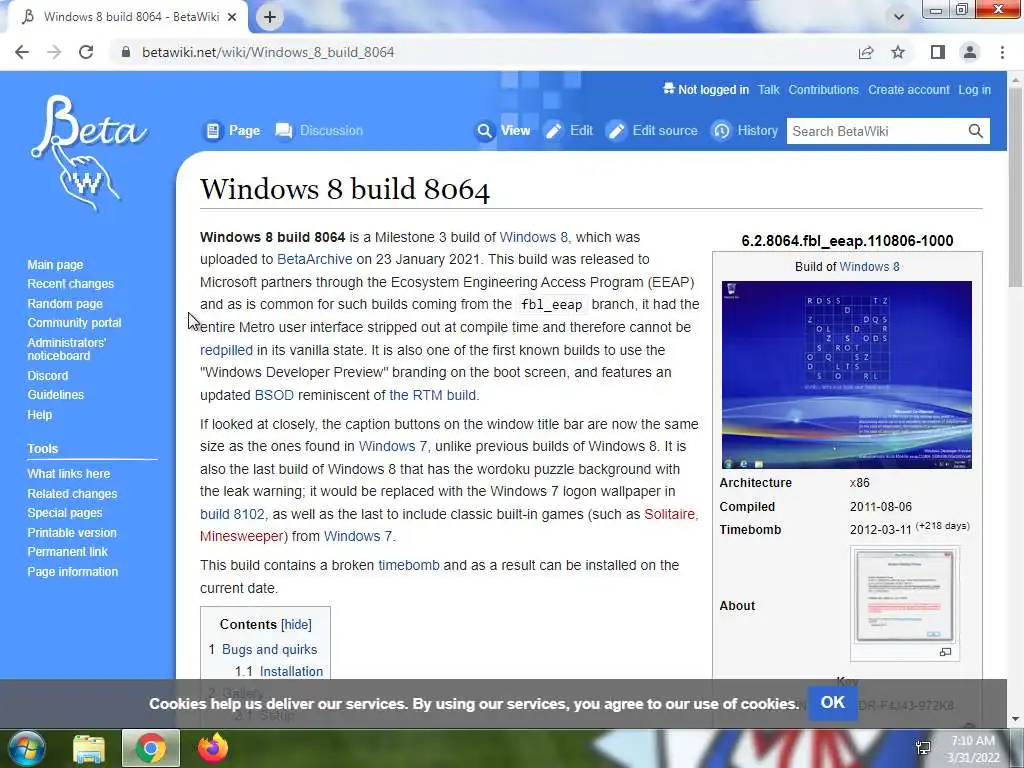Reload the page with the refresh icon
The height and width of the screenshot is (768, 1024).
click(x=86, y=52)
